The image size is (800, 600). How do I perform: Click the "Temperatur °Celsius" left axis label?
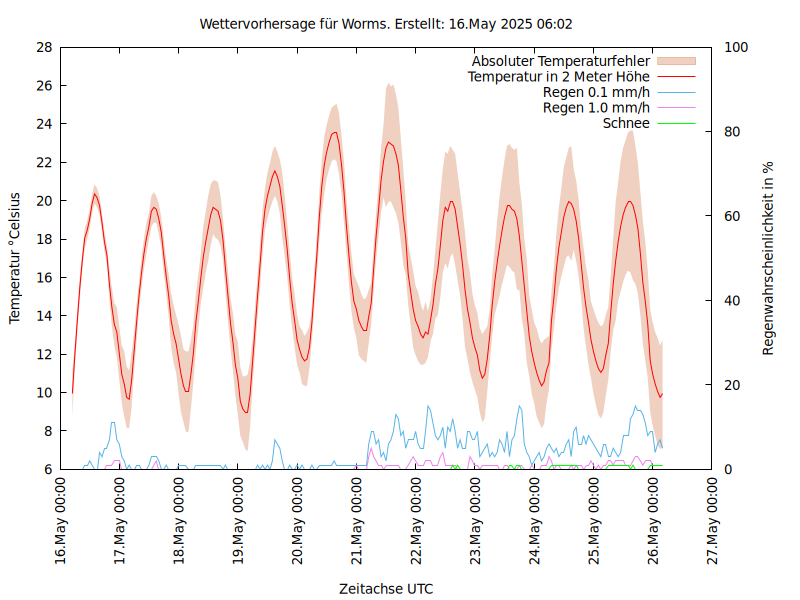coord(15,258)
